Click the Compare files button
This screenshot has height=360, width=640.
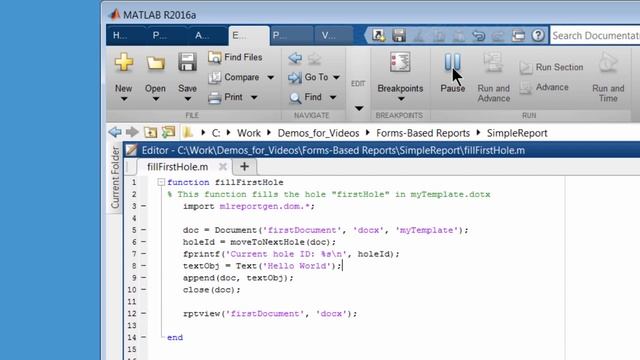[234, 78]
